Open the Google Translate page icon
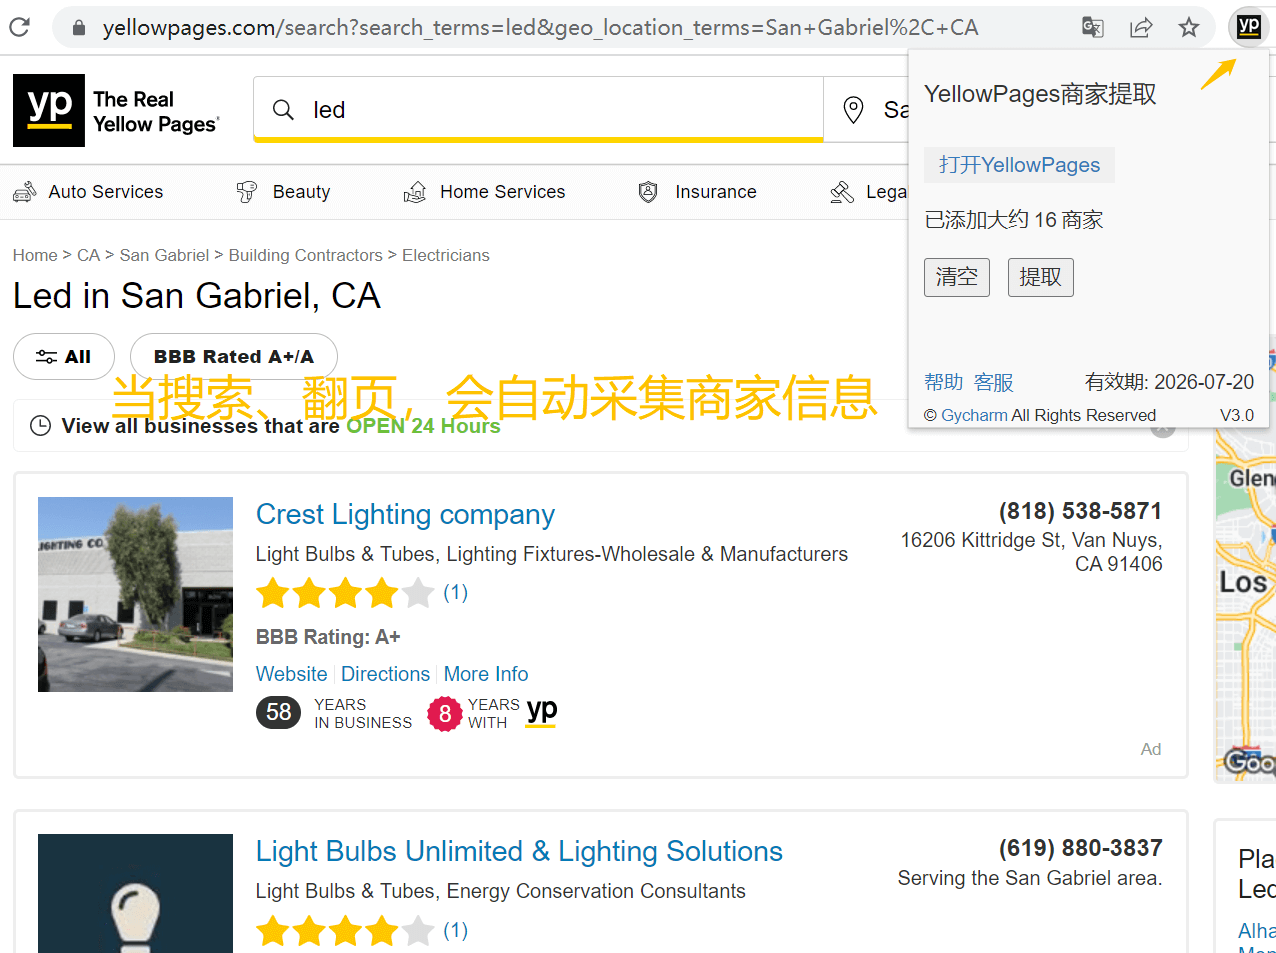This screenshot has width=1276, height=953. tap(1093, 27)
